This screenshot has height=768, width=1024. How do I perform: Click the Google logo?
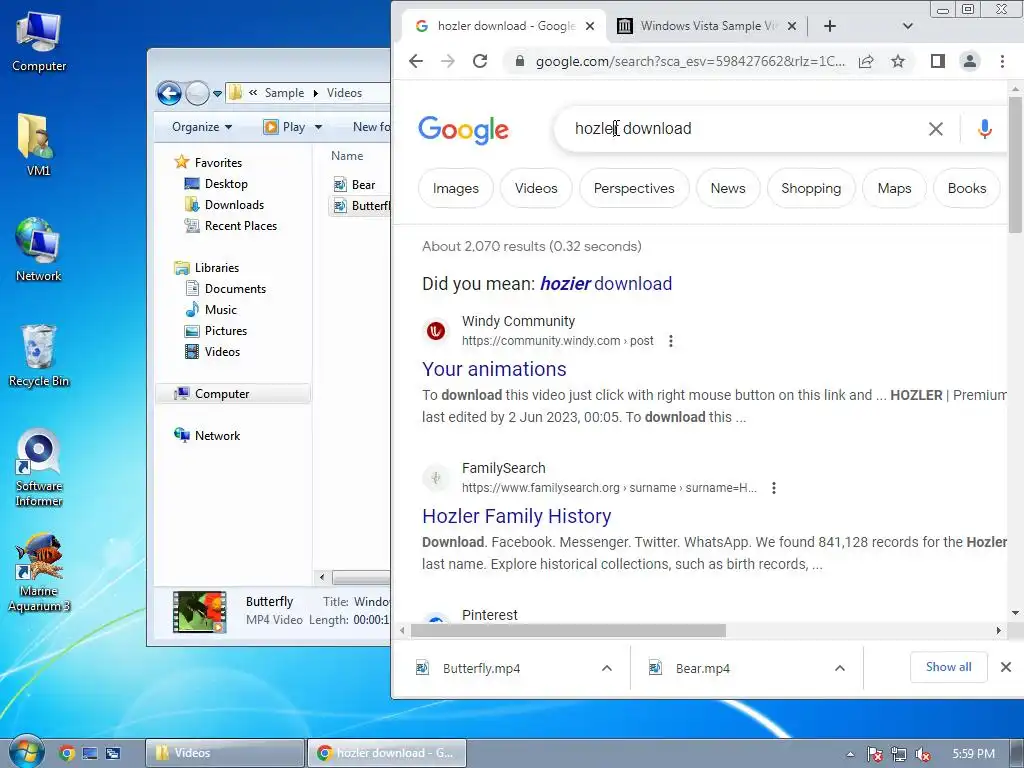tap(463, 130)
